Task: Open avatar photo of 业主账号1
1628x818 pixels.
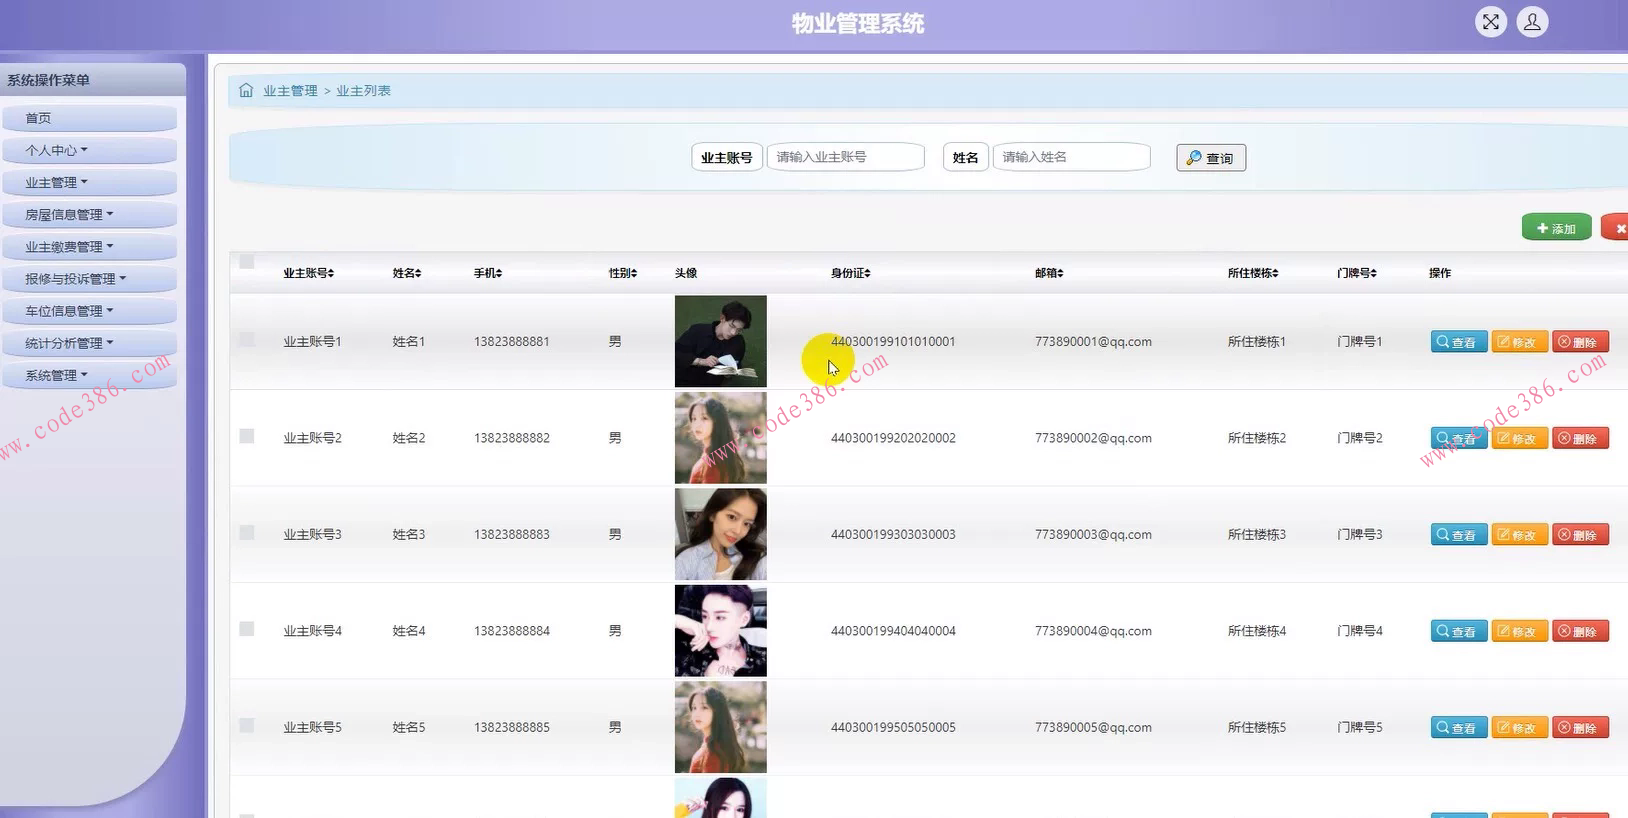Action: pos(720,341)
